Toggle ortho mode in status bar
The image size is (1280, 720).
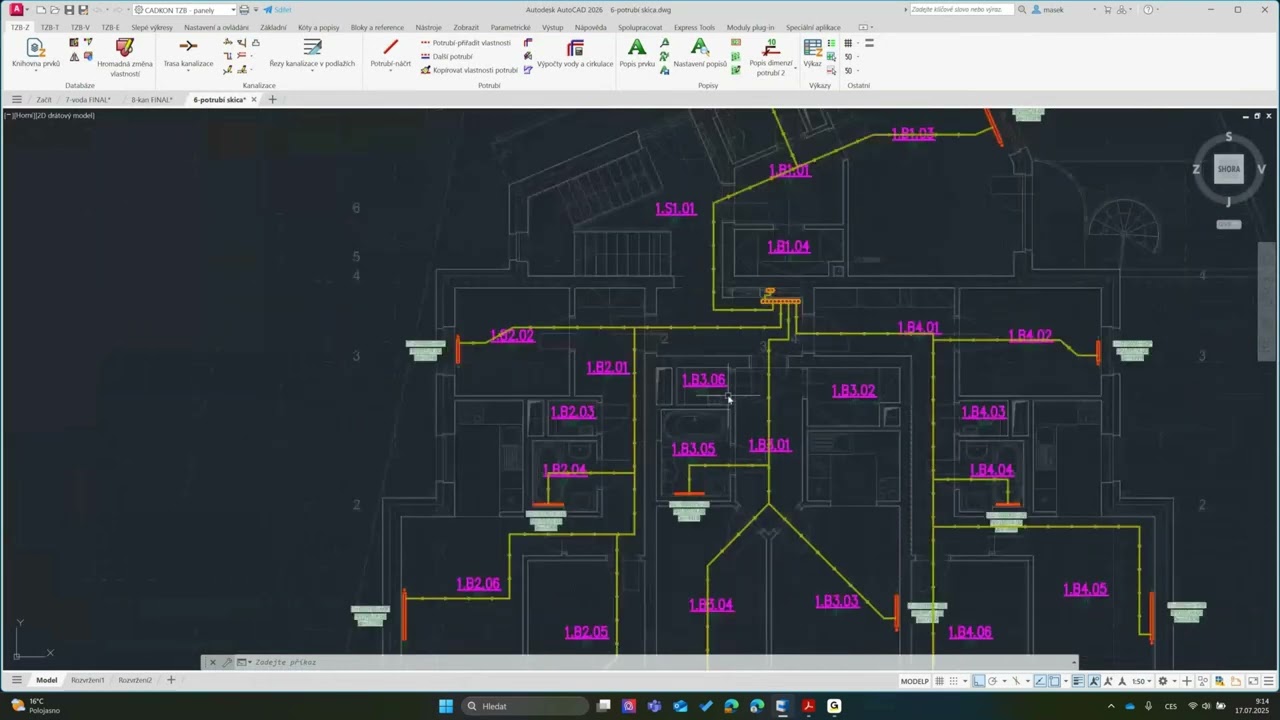[x=979, y=681]
